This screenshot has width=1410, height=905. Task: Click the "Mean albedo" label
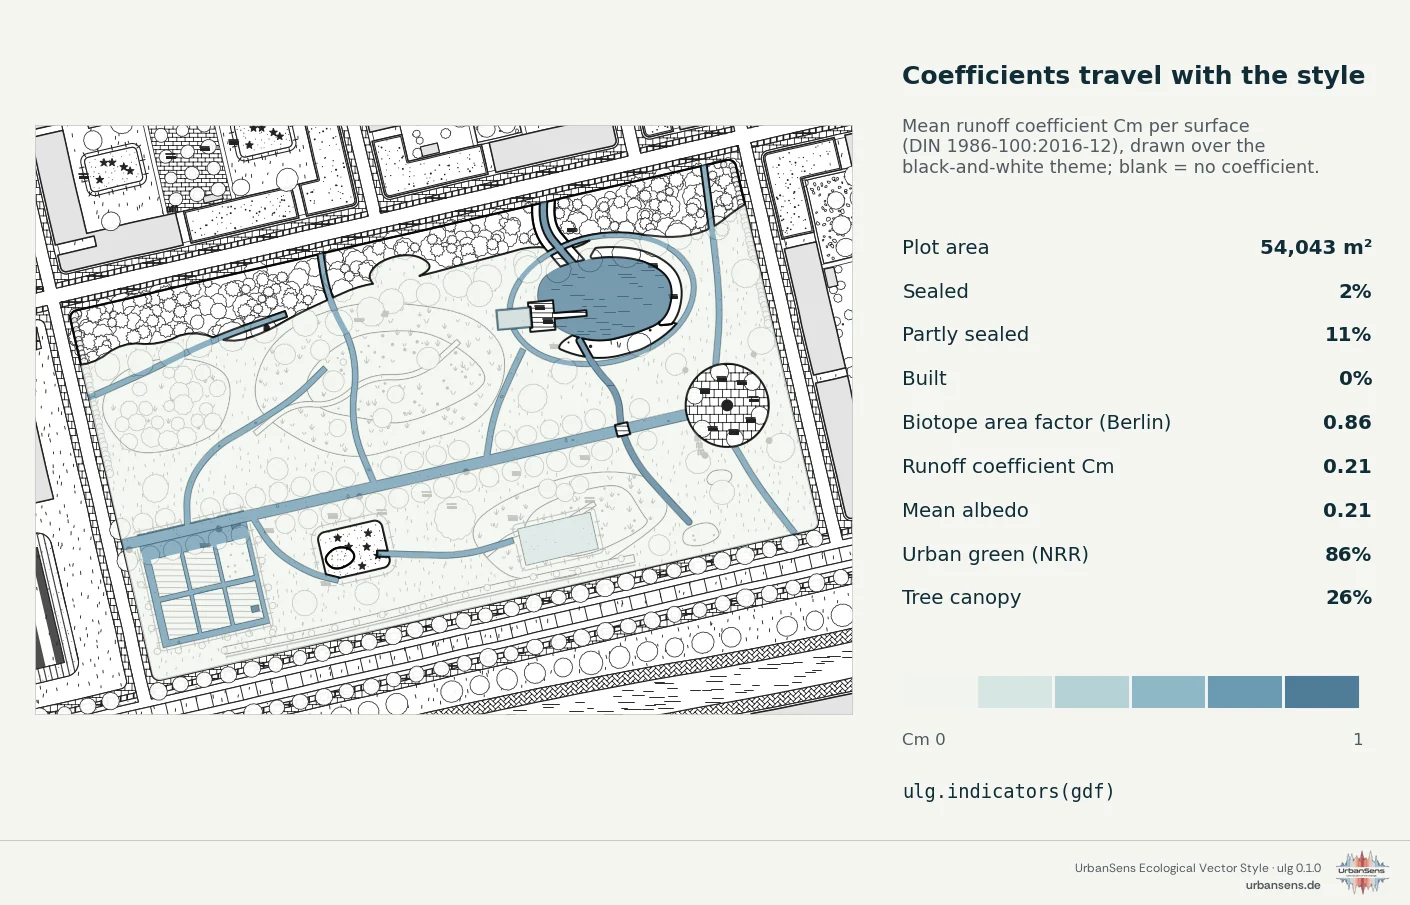pos(965,511)
